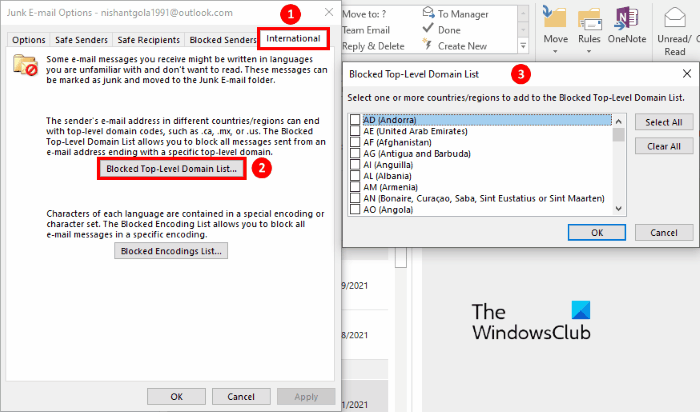Image resolution: width=700 pixels, height=412 pixels.
Task: Click the Junk E-mail folder icon
Action: coord(25,65)
